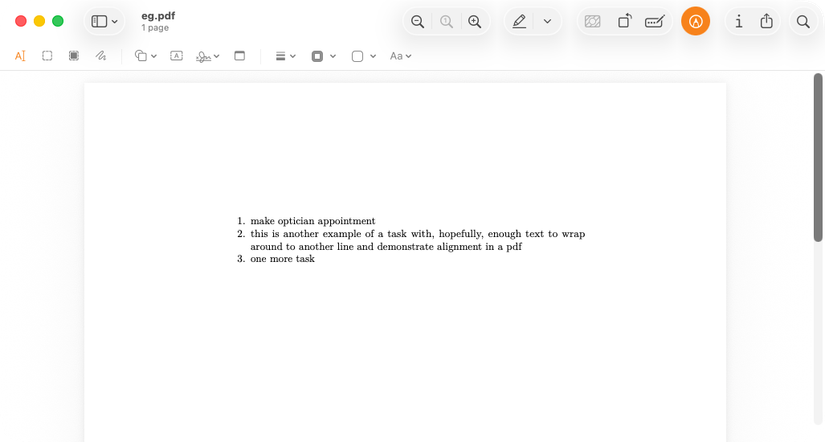Open the search magnifier in toolbar

click(803, 21)
